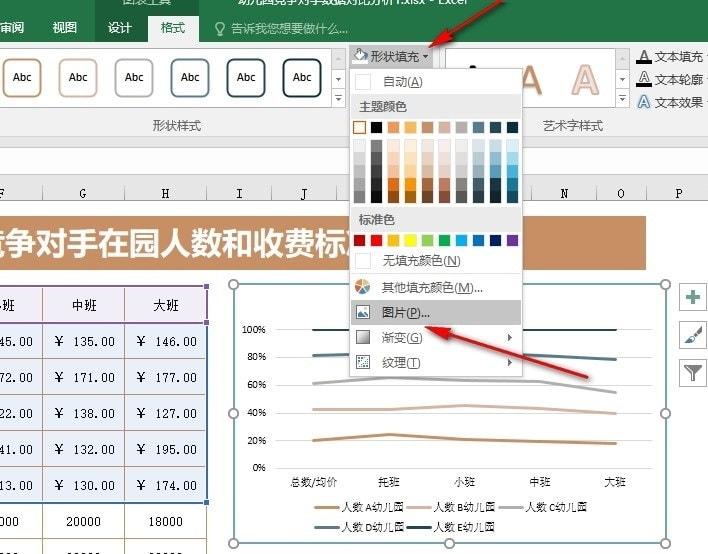708x554 pixels.
Task: Click the Text Effects letter A icon
Action: pyautogui.click(x=644, y=102)
